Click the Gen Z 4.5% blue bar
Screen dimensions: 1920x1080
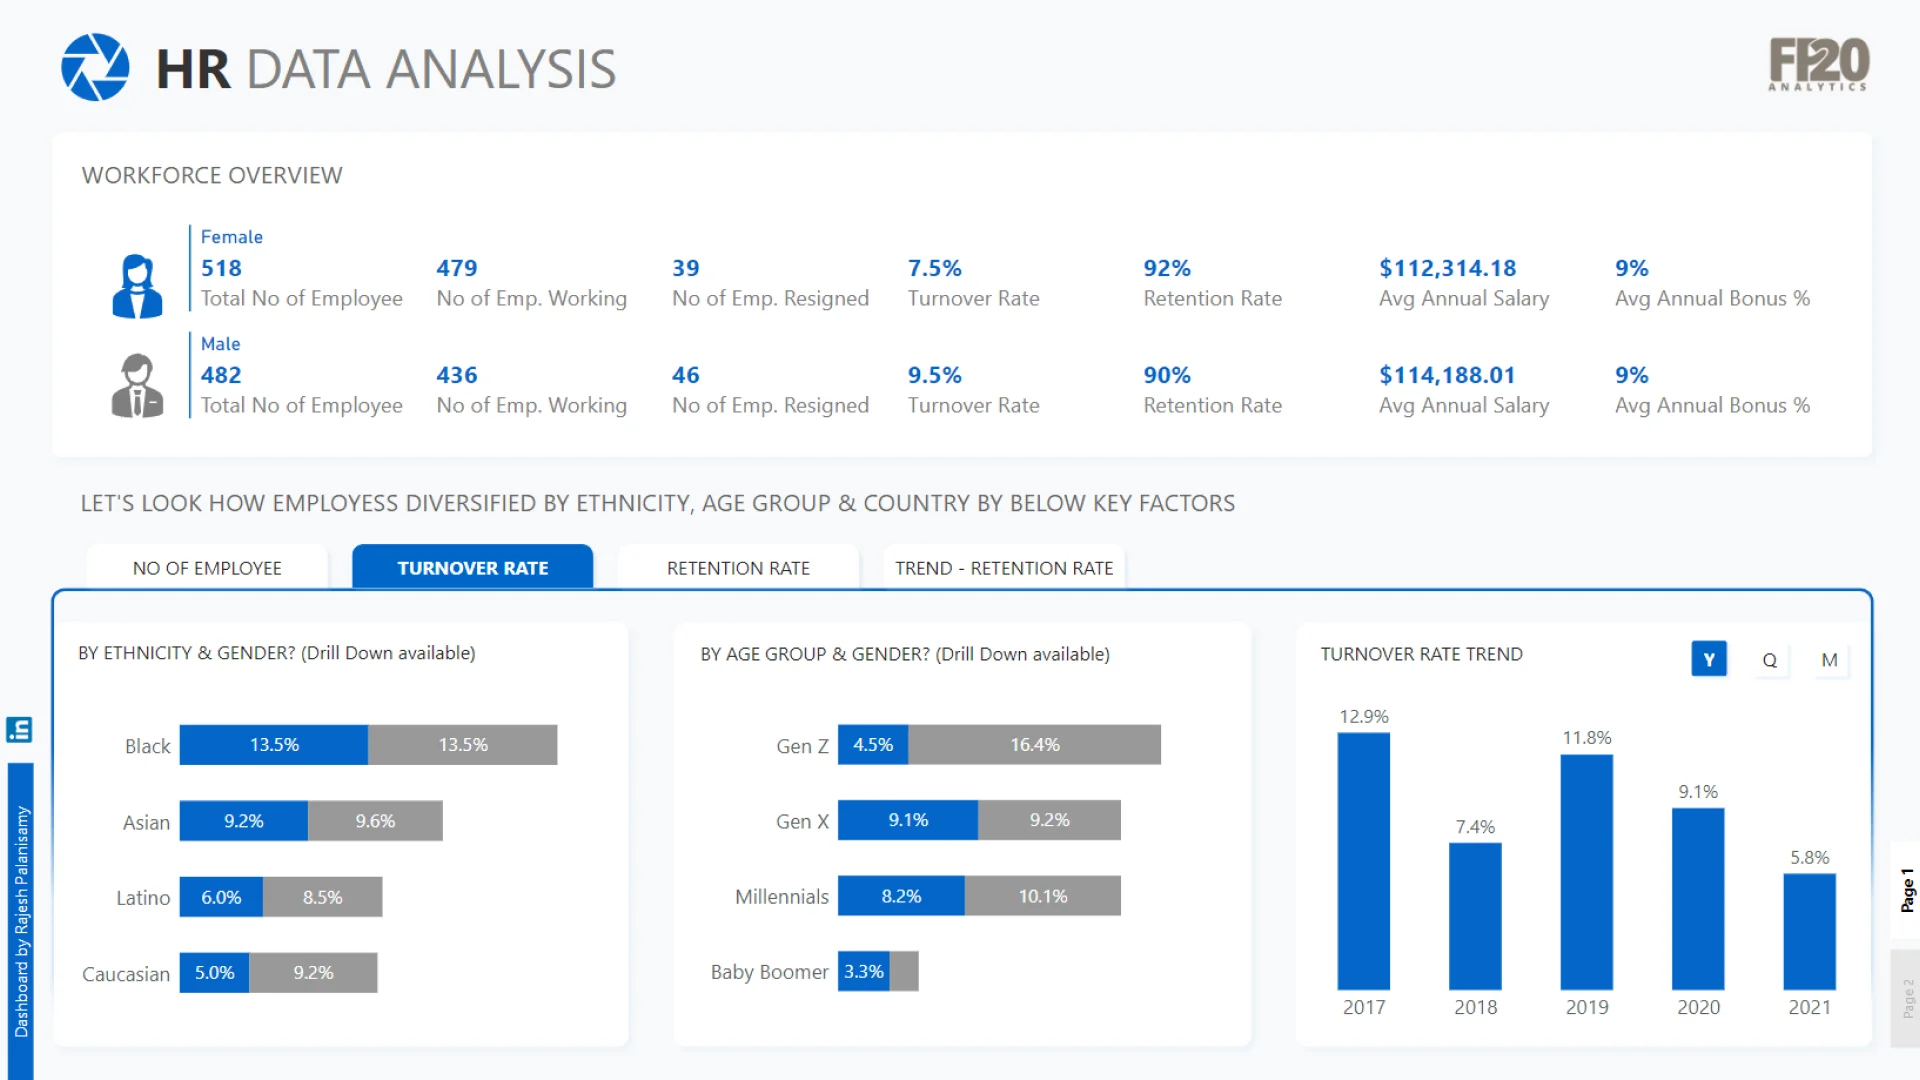[x=873, y=745]
